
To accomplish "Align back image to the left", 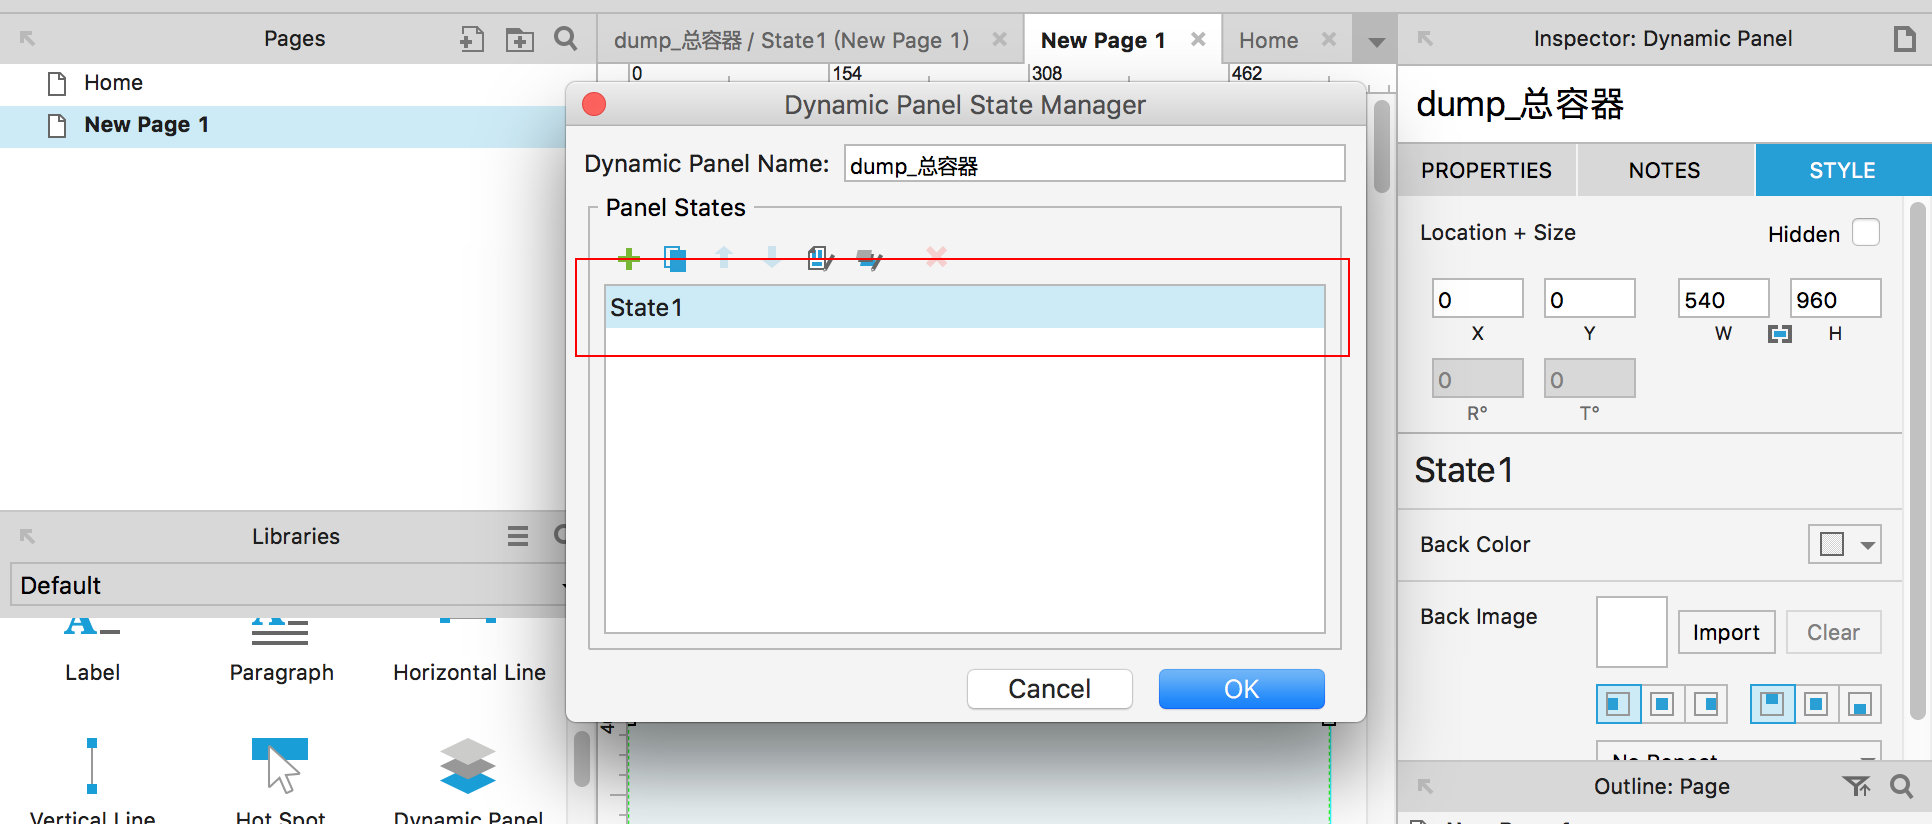I will [x=1618, y=704].
